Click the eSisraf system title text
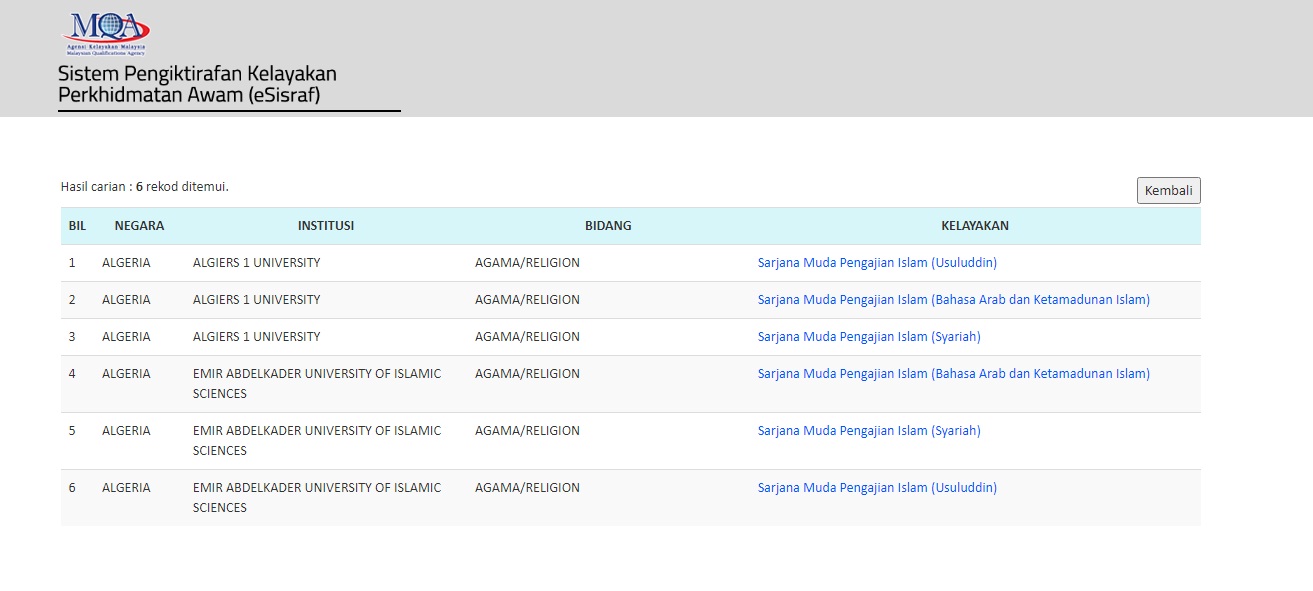 [197, 85]
